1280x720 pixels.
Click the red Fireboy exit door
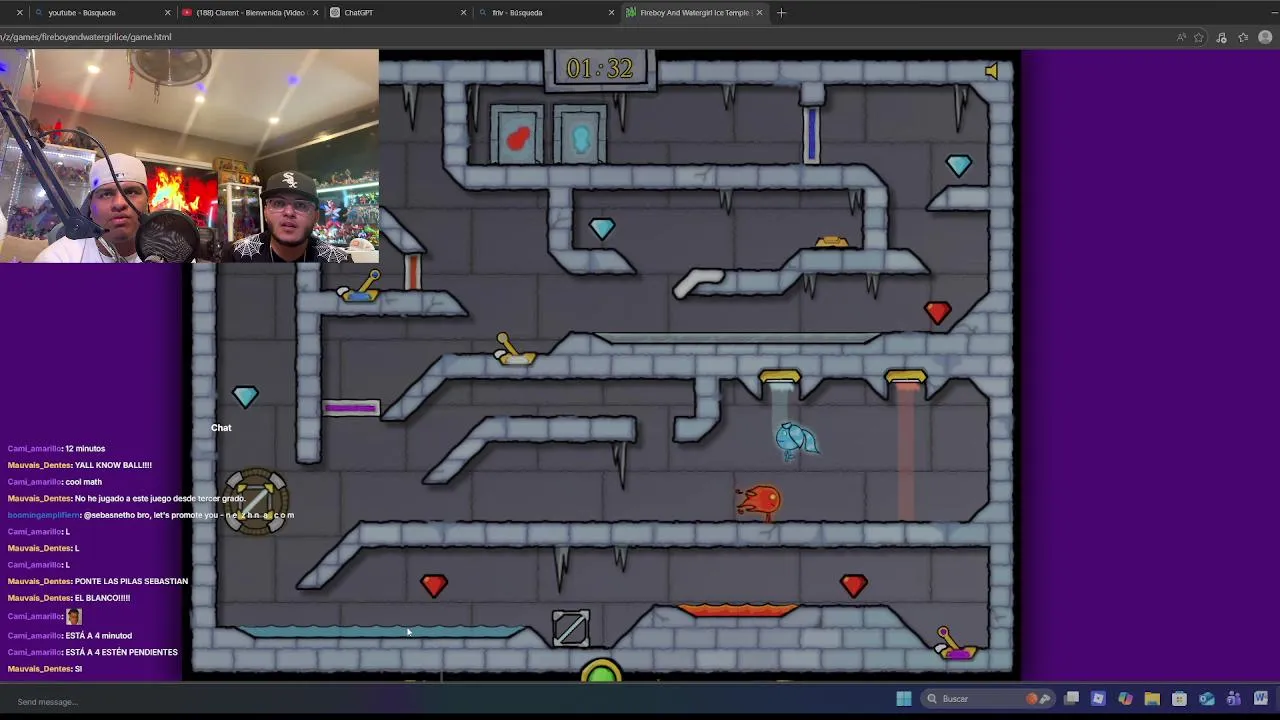[x=518, y=135]
